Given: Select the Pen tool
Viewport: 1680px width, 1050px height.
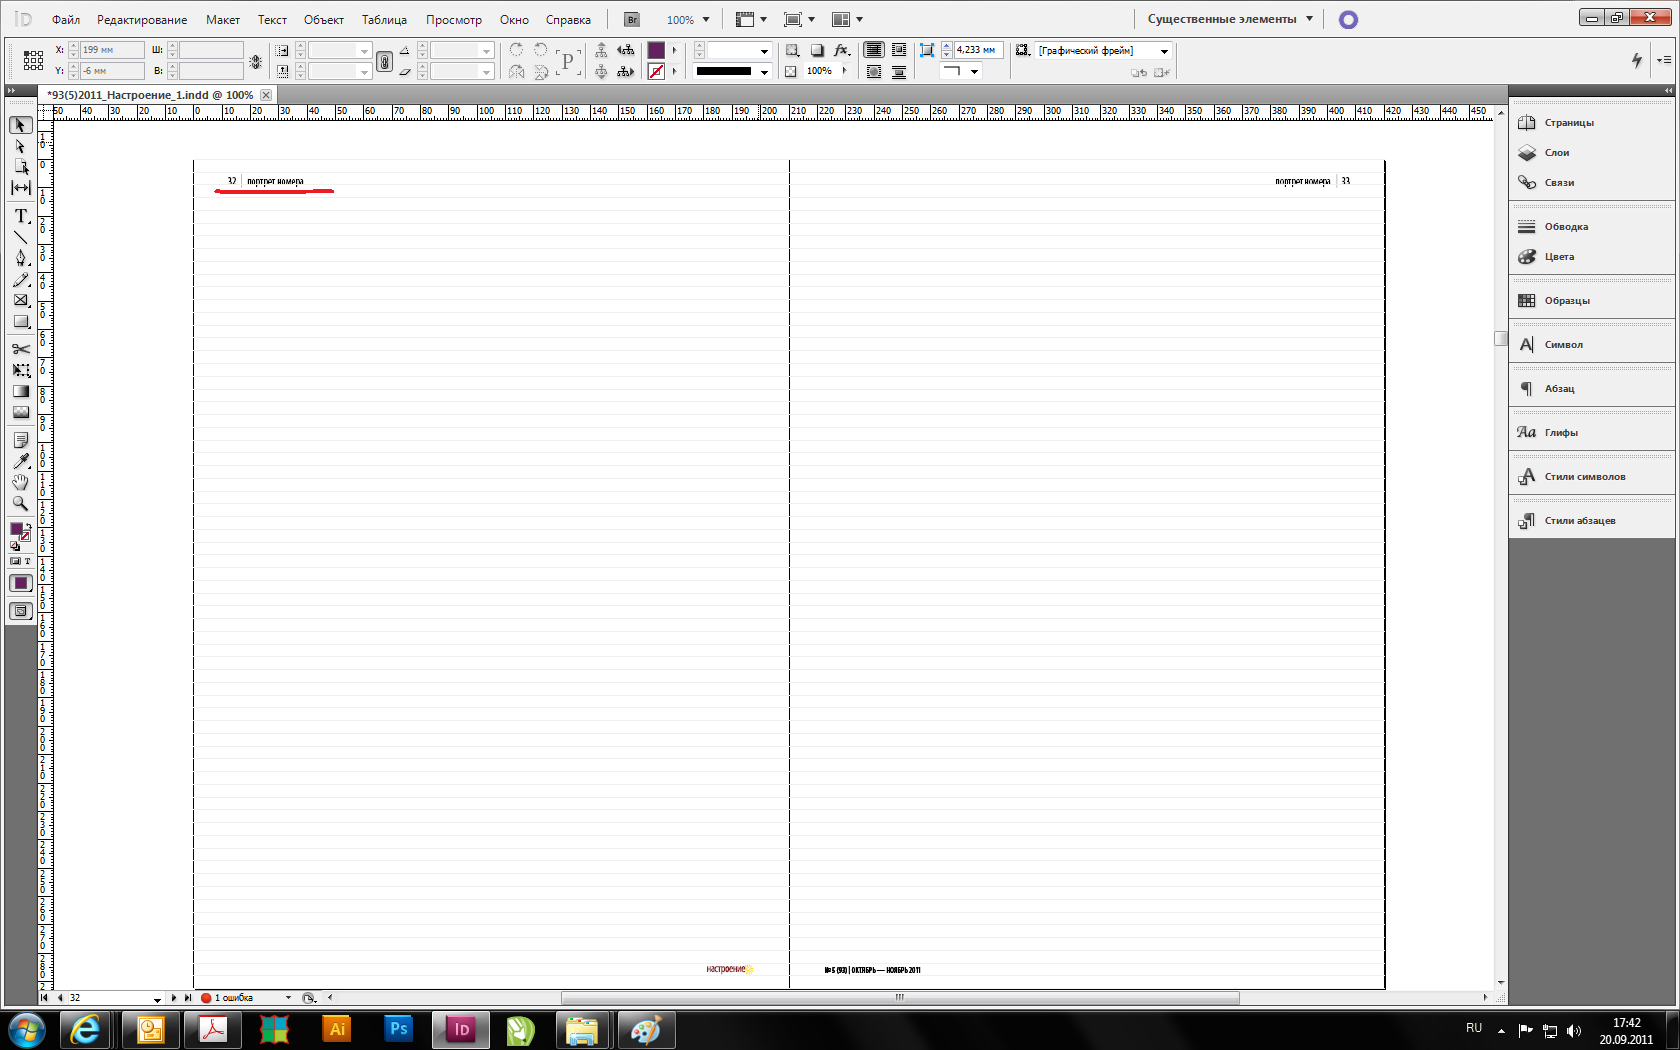Looking at the screenshot, I should (21, 258).
